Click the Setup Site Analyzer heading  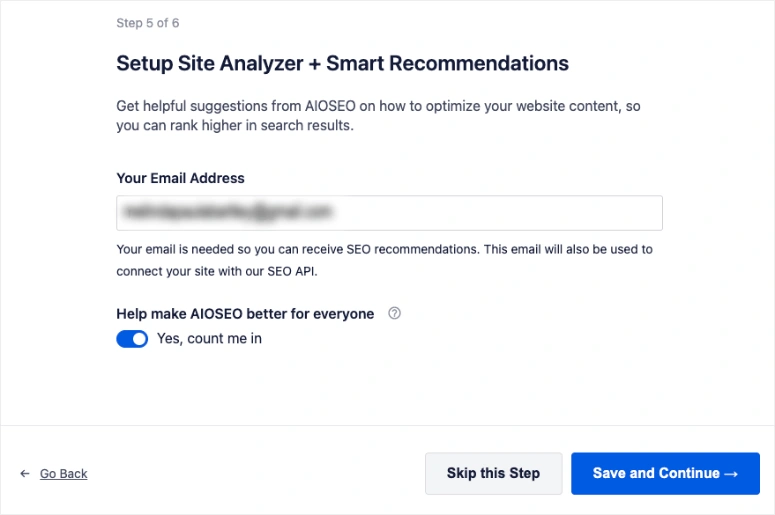pyautogui.click(x=342, y=64)
